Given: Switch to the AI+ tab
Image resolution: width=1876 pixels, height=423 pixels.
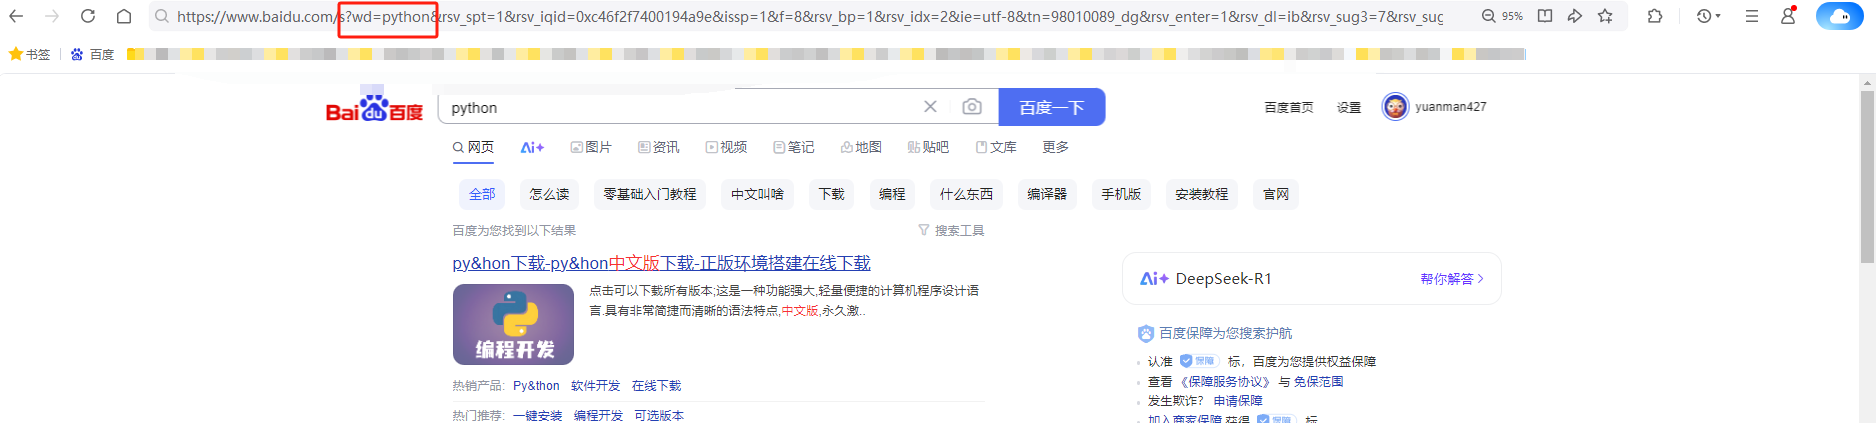Looking at the screenshot, I should 532,147.
